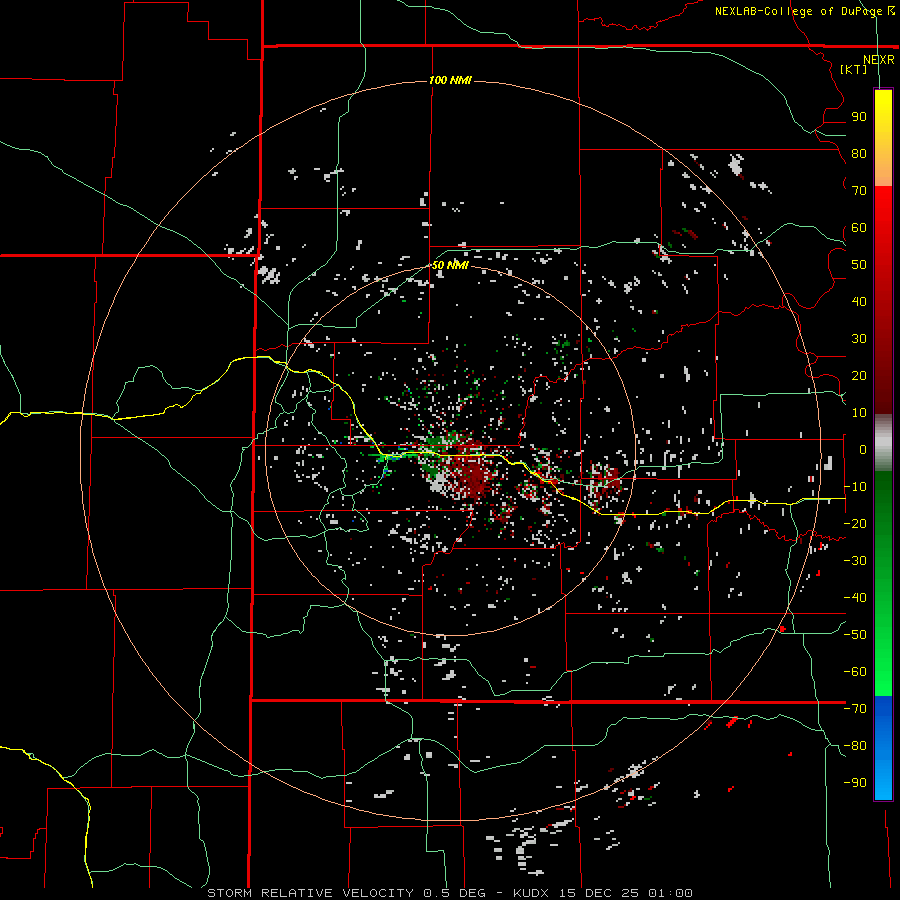Select the '20' value on the velocity scale
The image size is (900, 900).
(859, 376)
